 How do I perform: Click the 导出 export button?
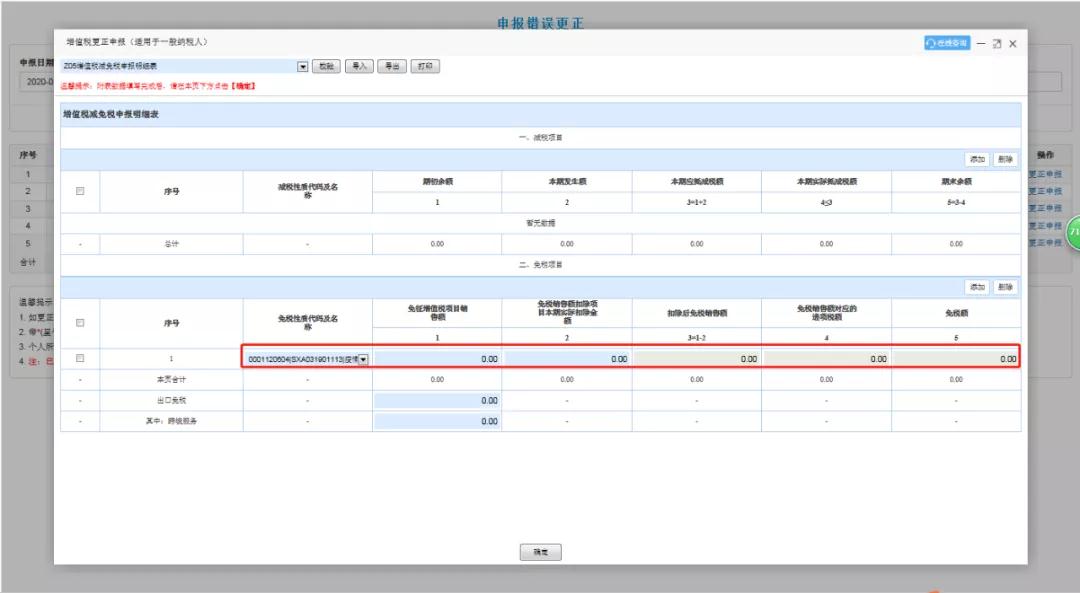(x=391, y=66)
